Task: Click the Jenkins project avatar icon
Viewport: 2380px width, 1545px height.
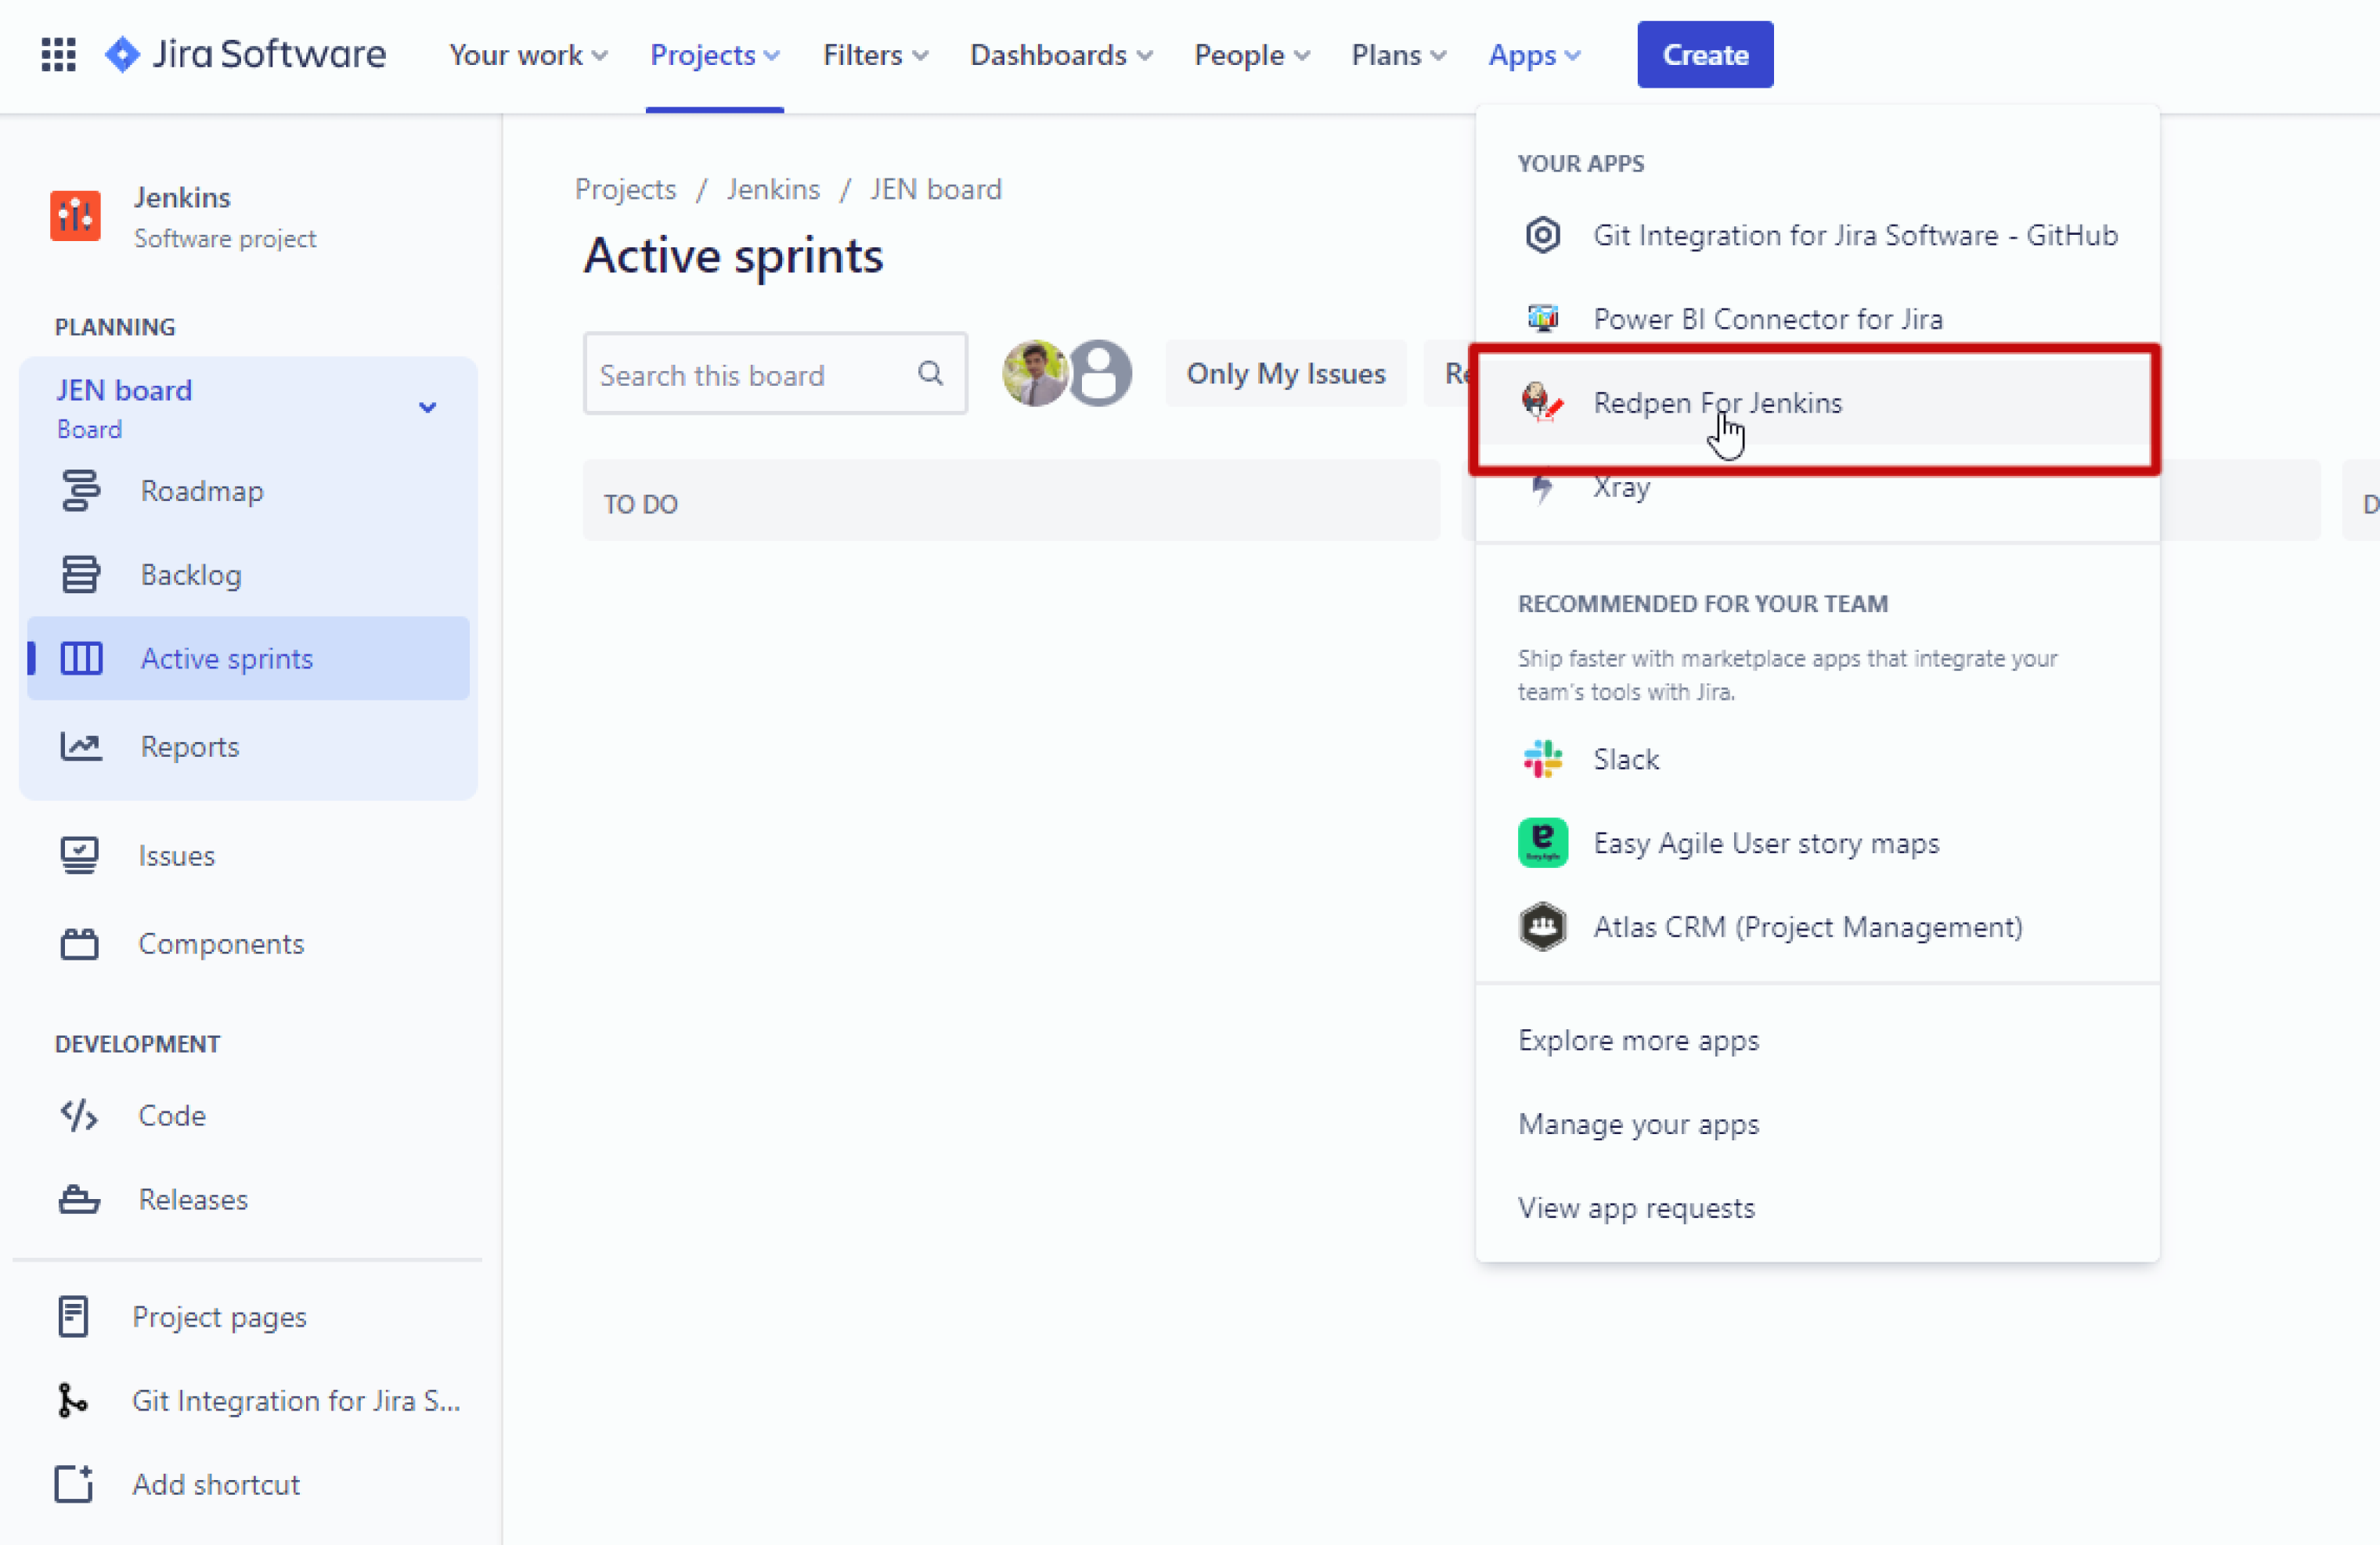Action: click(75, 215)
